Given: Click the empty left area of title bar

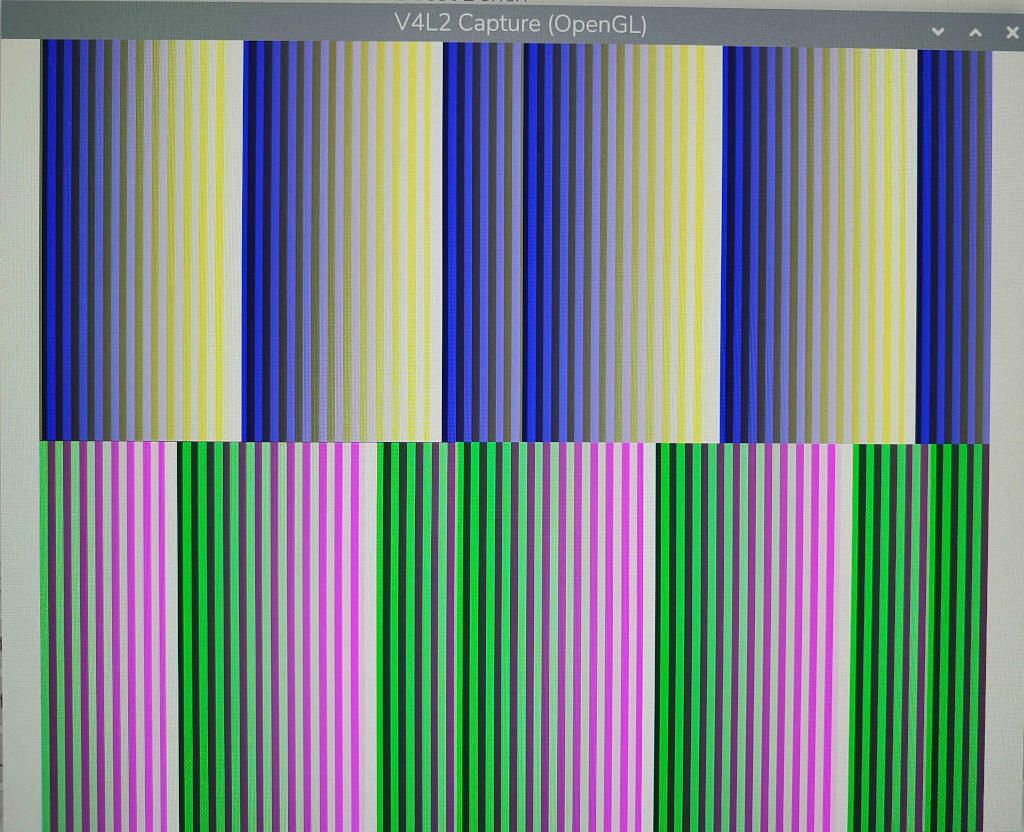Looking at the screenshot, I should click(196, 25).
